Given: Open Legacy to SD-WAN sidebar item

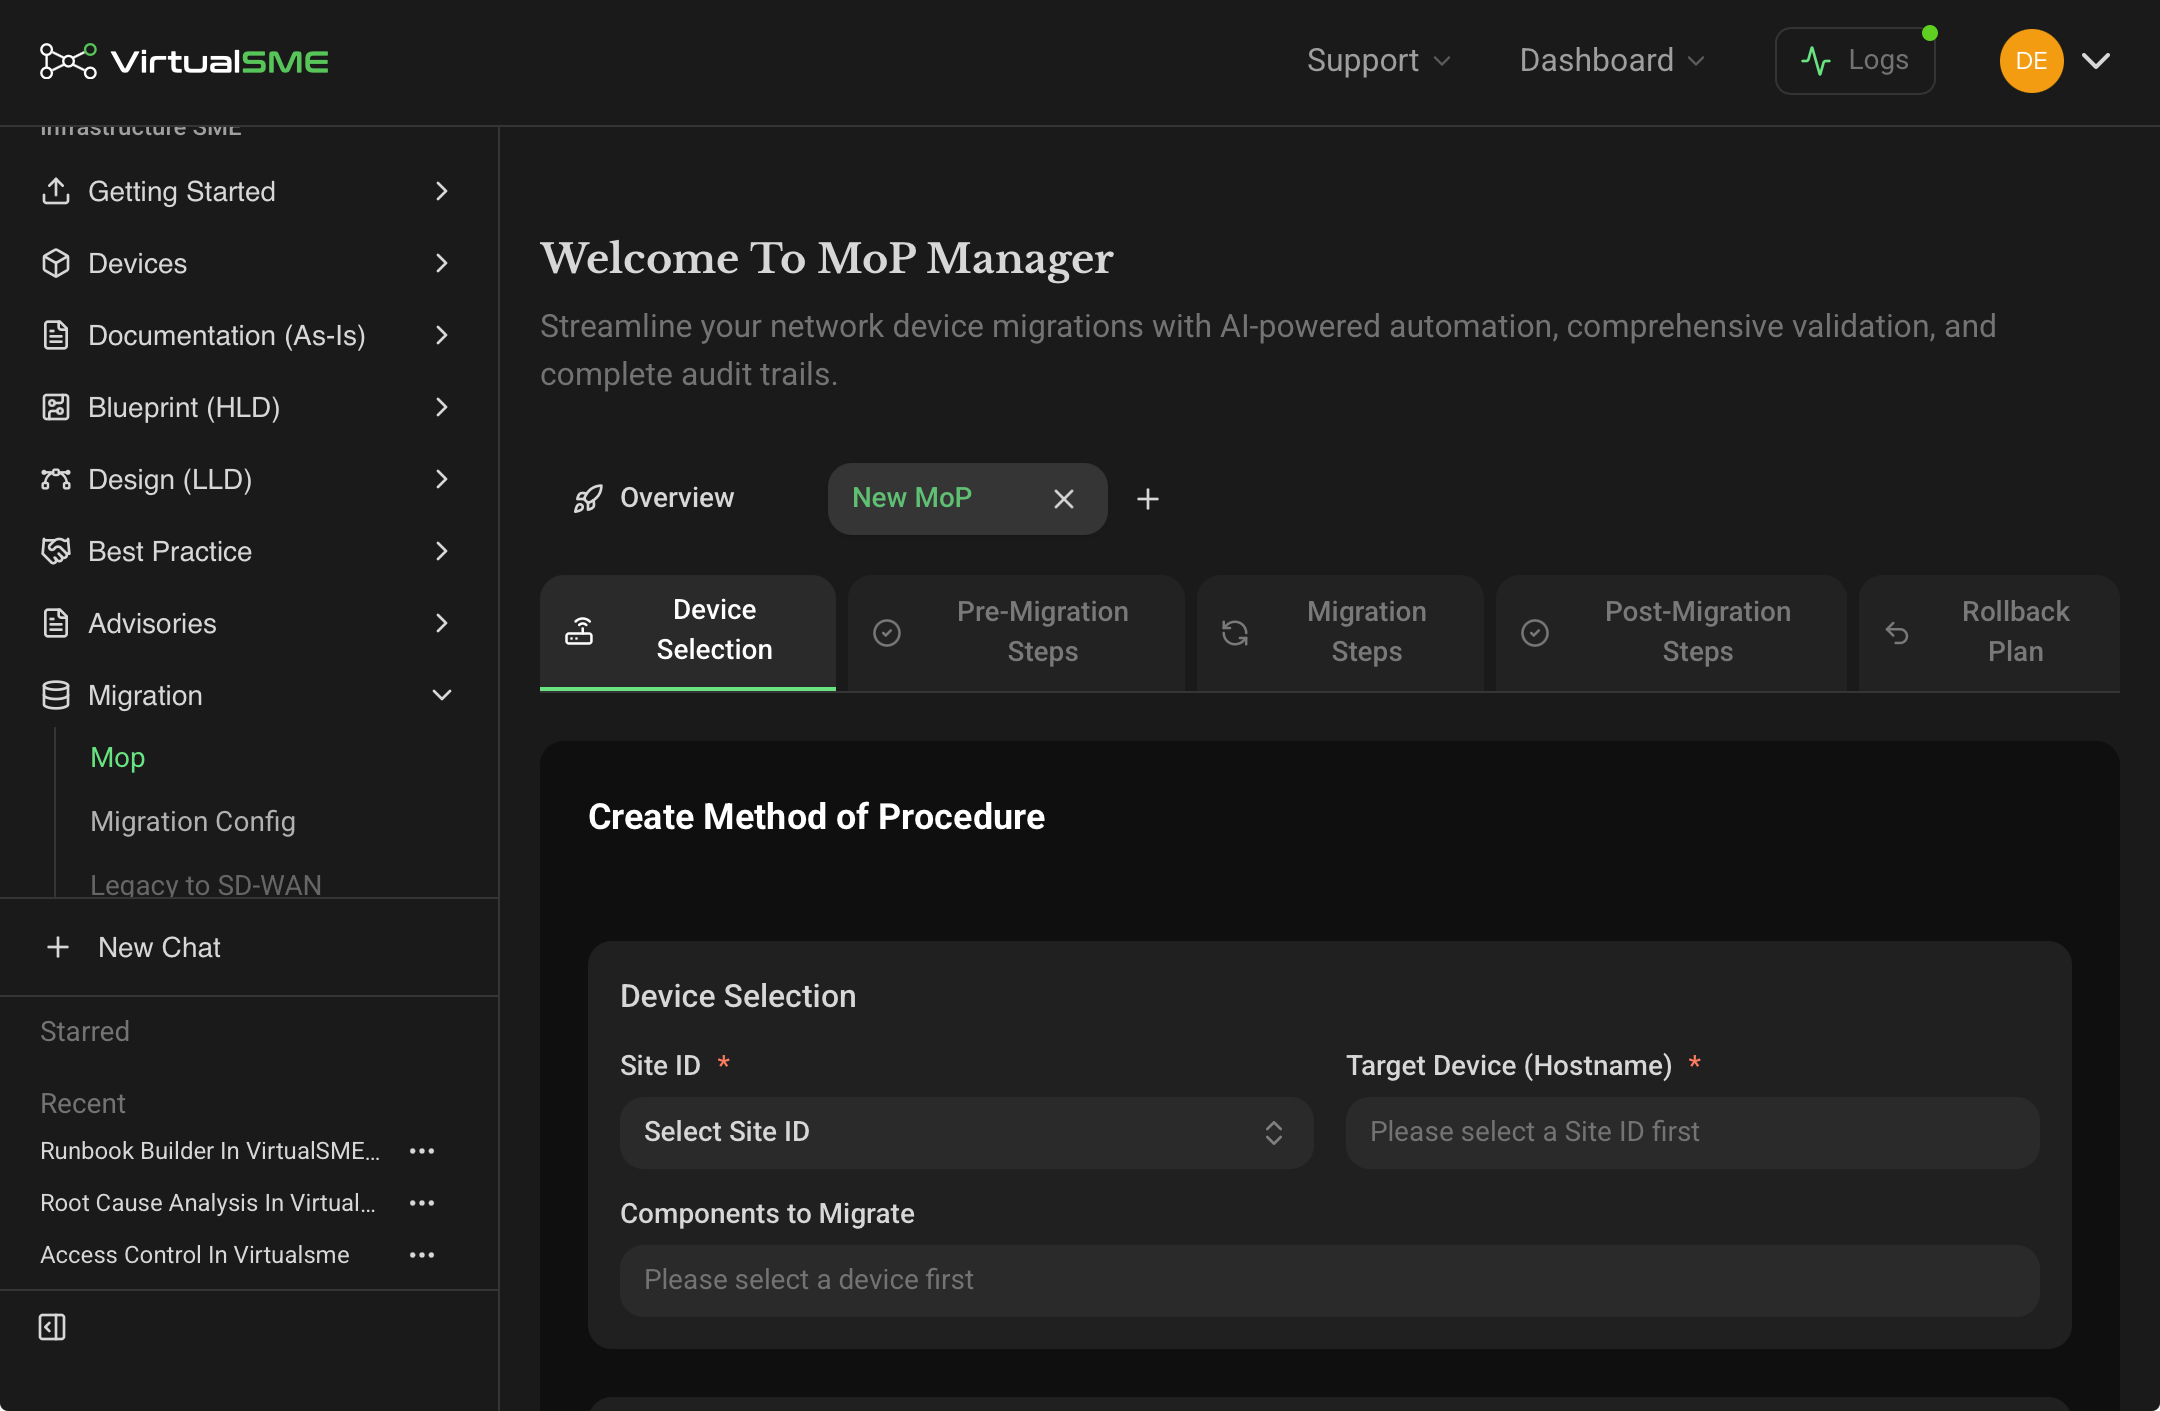Looking at the screenshot, I should coord(206,884).
